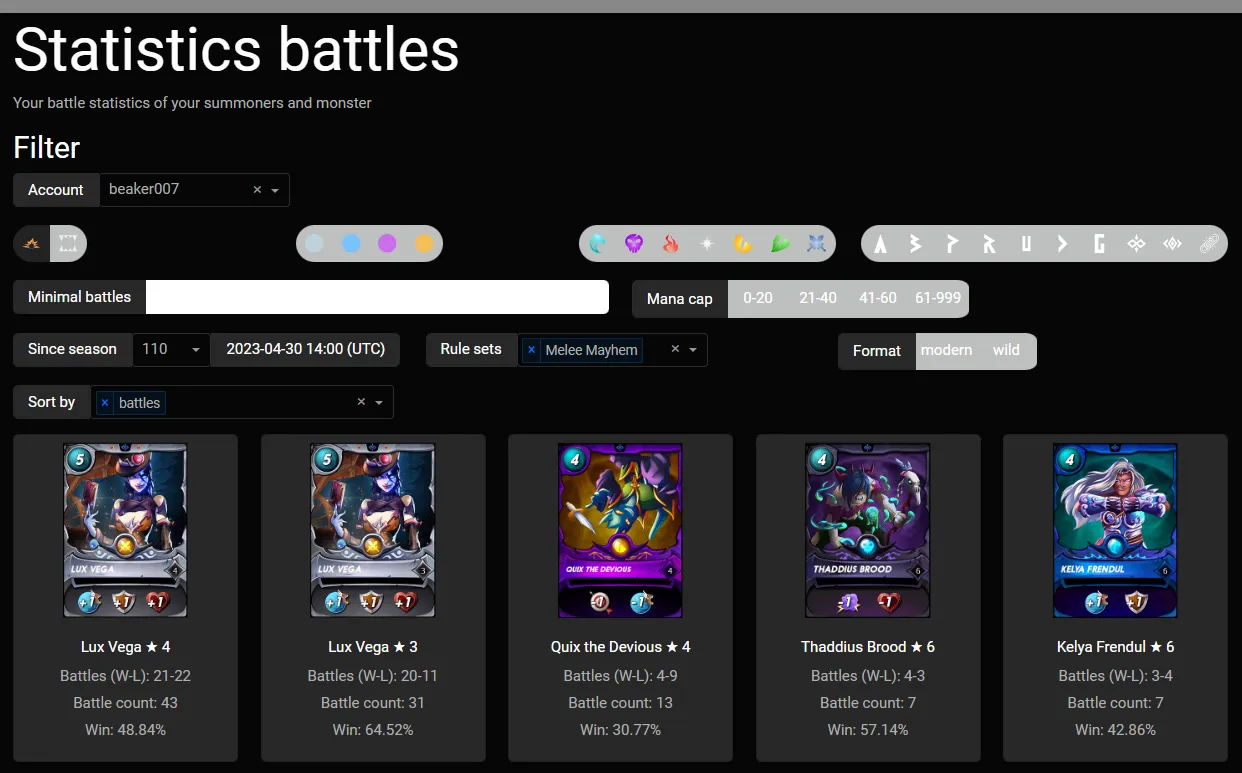1242x773 pixels.
Task: Switch format to wild
Action: (1006, 350)
